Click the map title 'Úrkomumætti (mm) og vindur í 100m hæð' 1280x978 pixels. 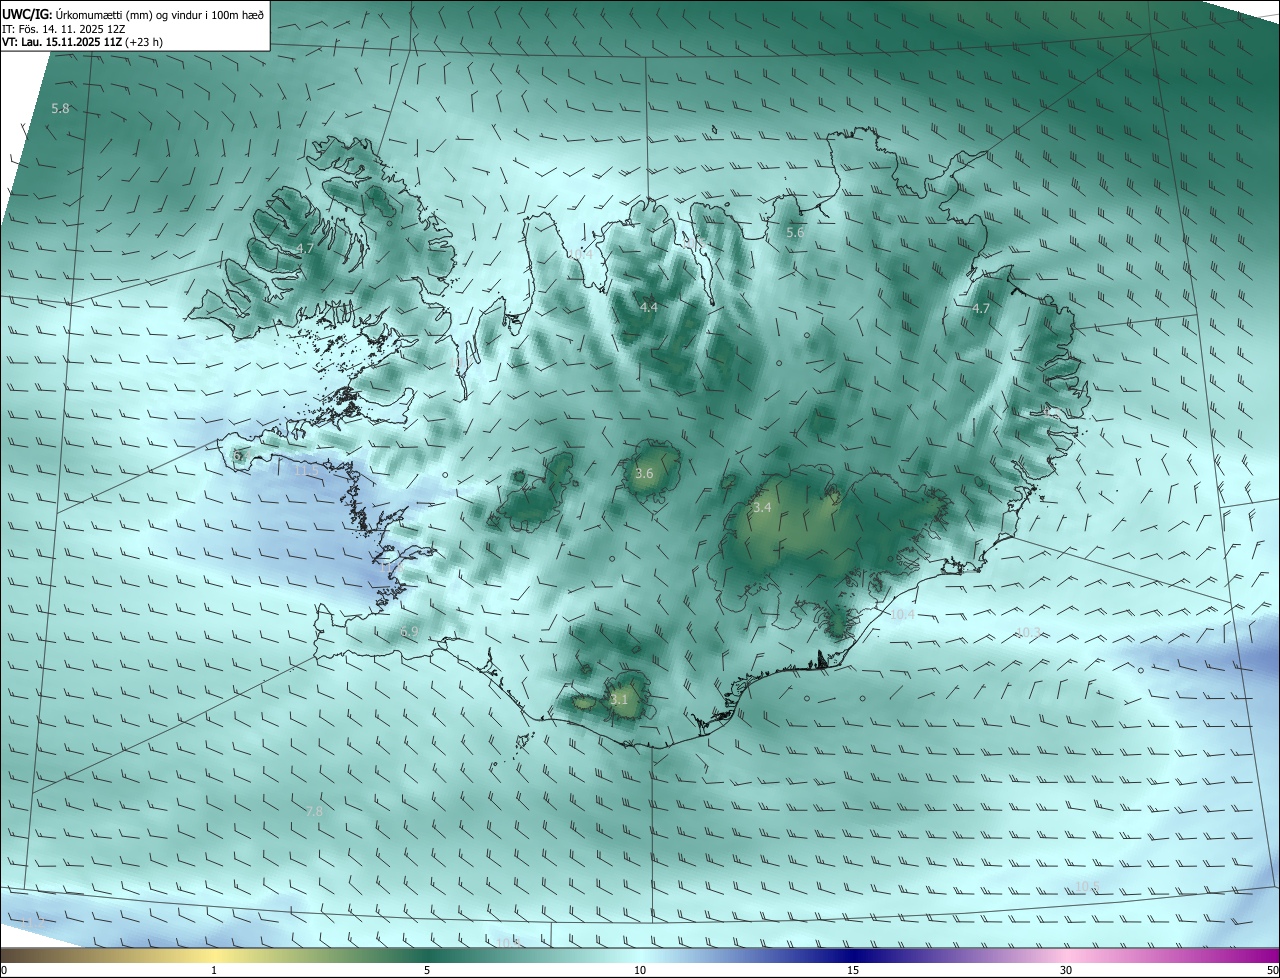(159, 14)
